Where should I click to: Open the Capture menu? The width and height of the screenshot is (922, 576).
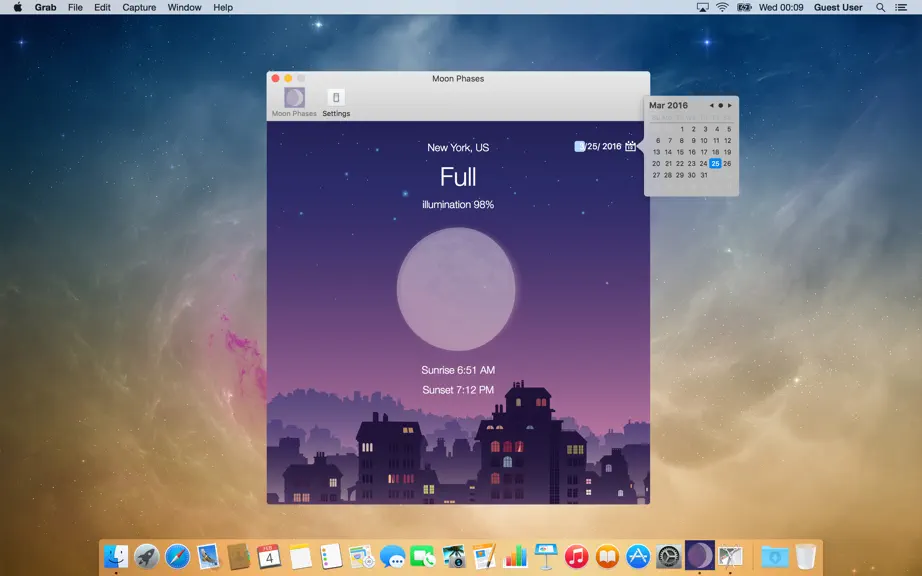[139, 7]
